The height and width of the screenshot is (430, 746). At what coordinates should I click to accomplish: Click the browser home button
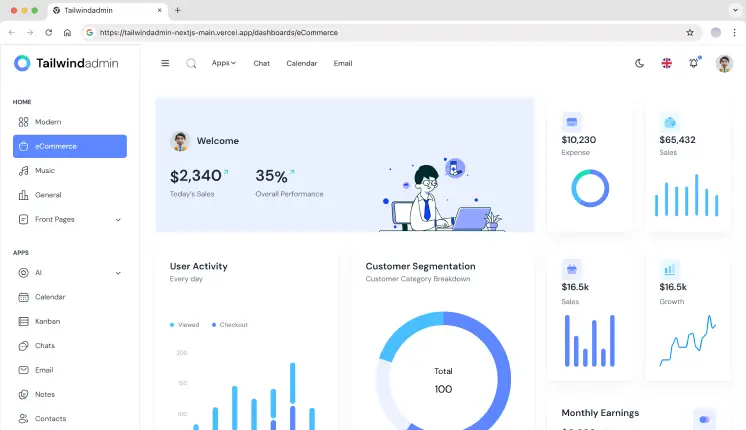coord(67,32)
